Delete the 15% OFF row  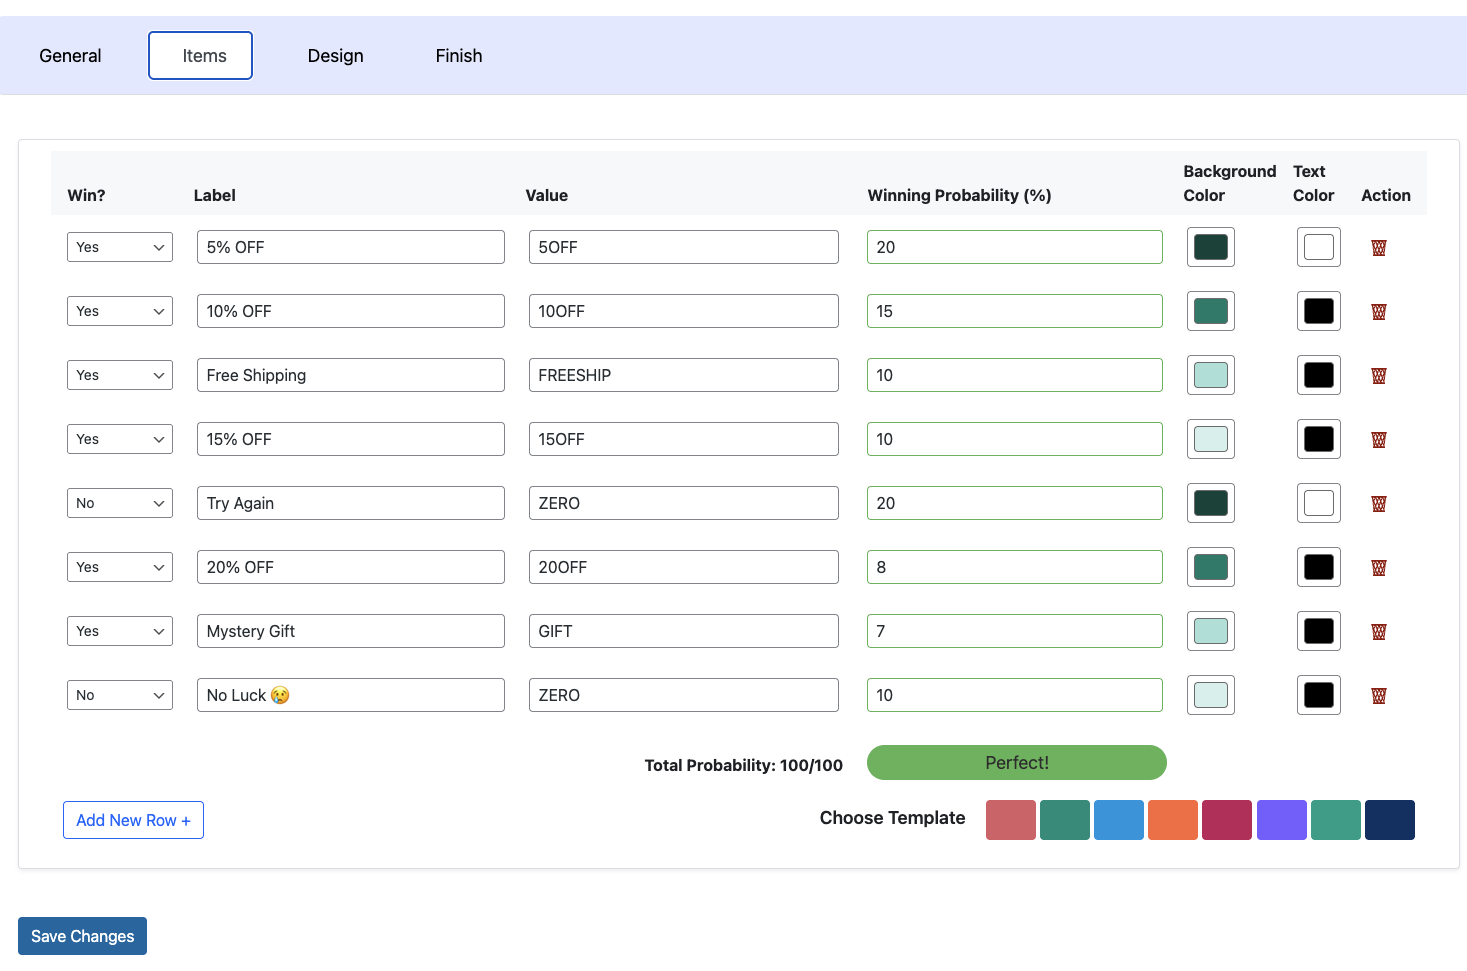[1378, 439]
